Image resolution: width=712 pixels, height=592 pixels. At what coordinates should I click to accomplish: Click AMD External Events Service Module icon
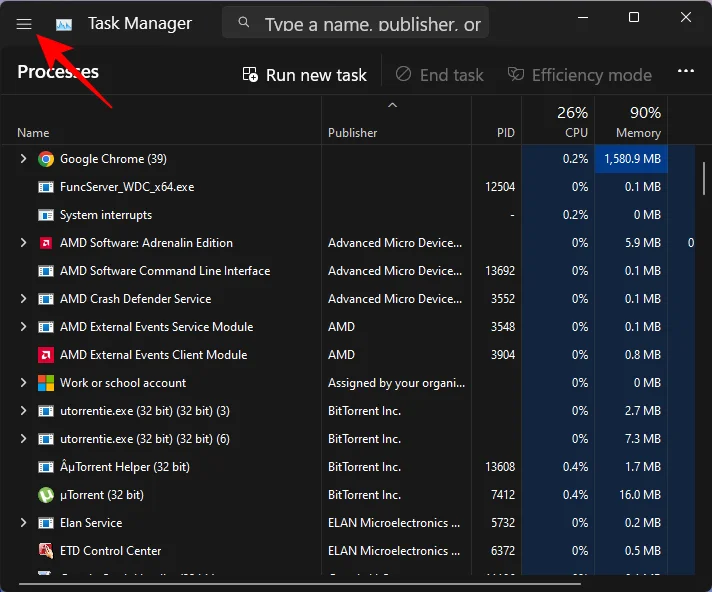(x=46, y=327)
